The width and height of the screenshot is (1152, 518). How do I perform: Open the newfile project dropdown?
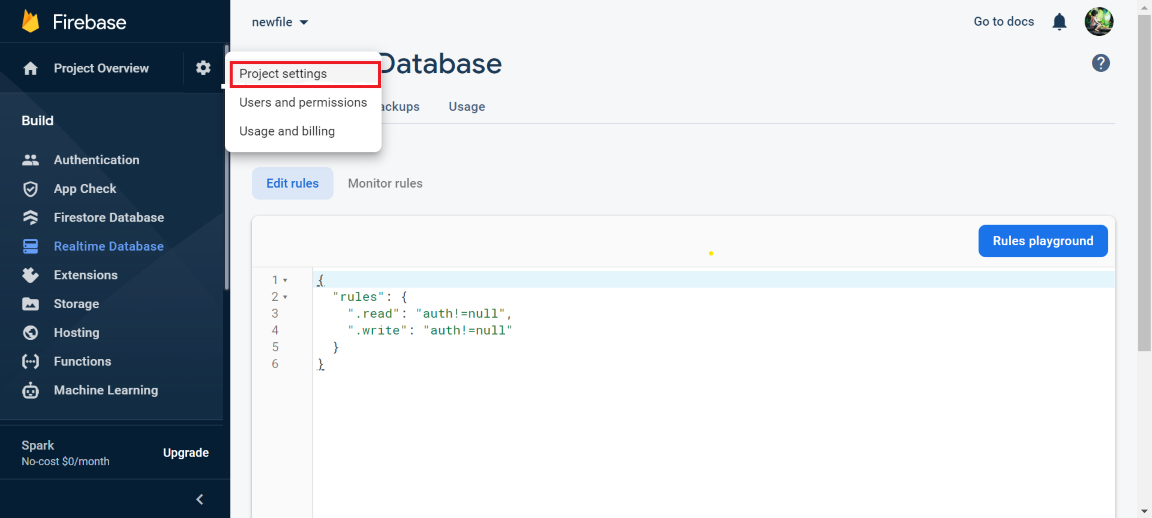(280, 22)
